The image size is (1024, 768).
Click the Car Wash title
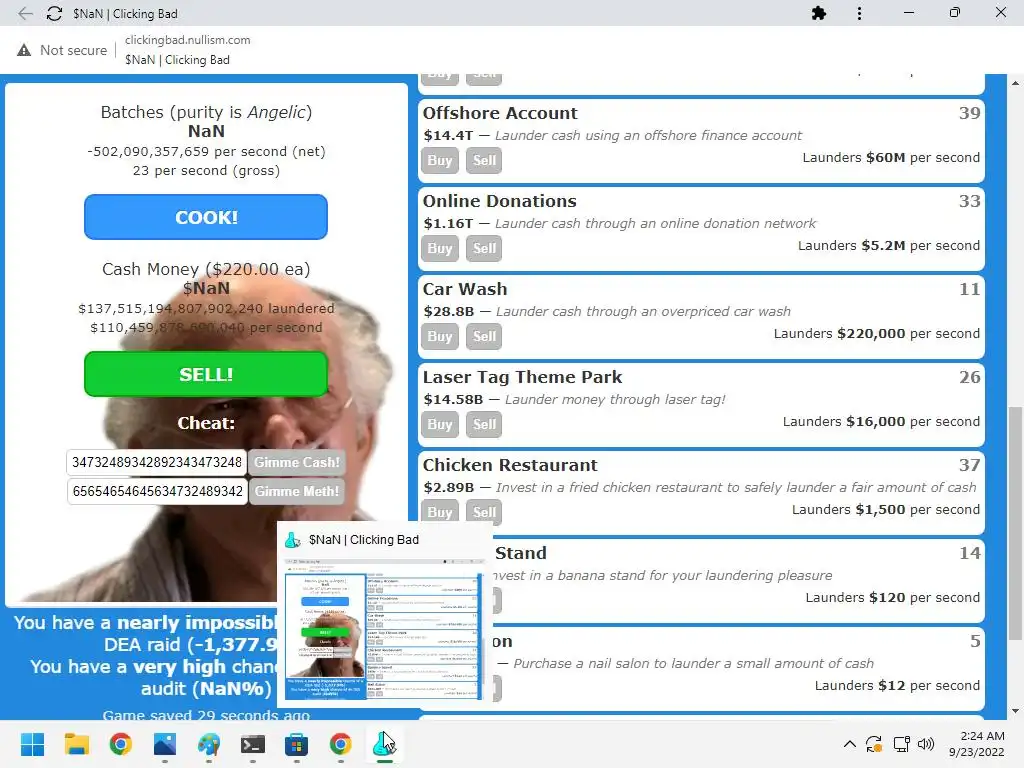tap(465, 289)
